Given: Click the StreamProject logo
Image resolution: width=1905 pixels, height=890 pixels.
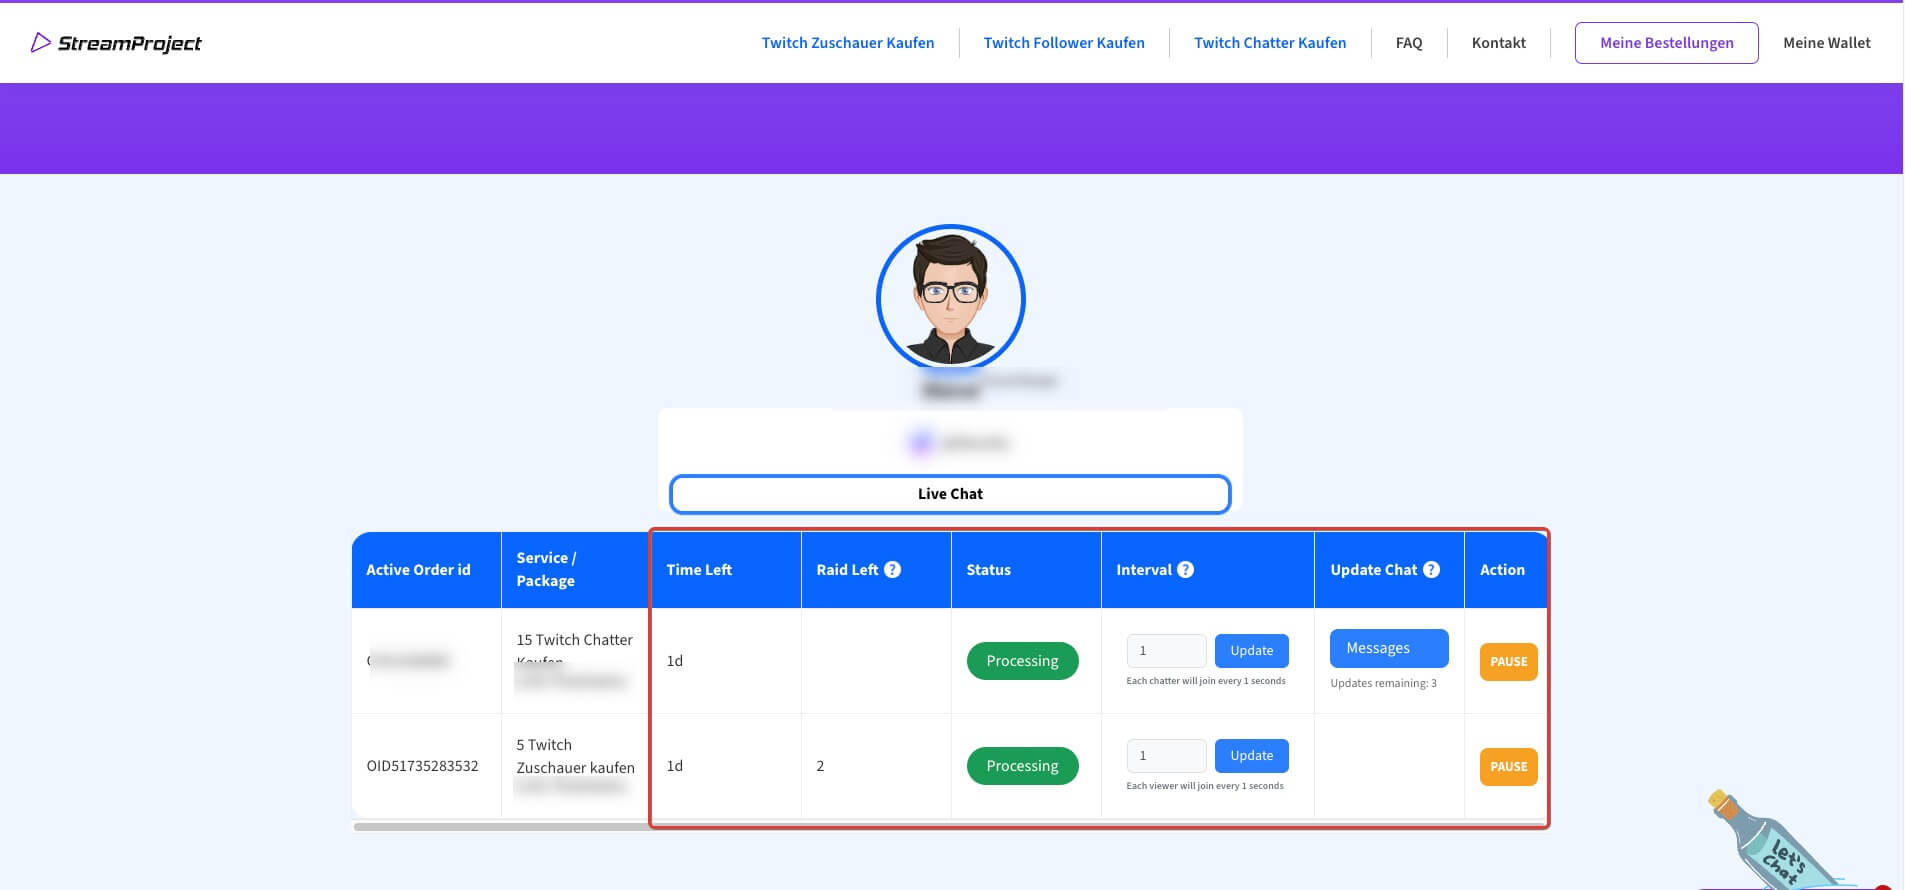Looking at the screenshot, I should point(116,43).
